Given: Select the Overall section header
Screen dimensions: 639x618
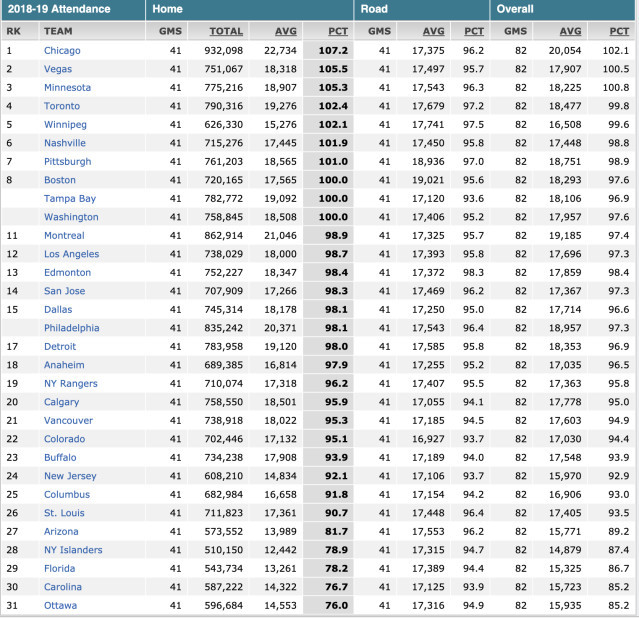Looking at the screenshot, I should point(515,9).
